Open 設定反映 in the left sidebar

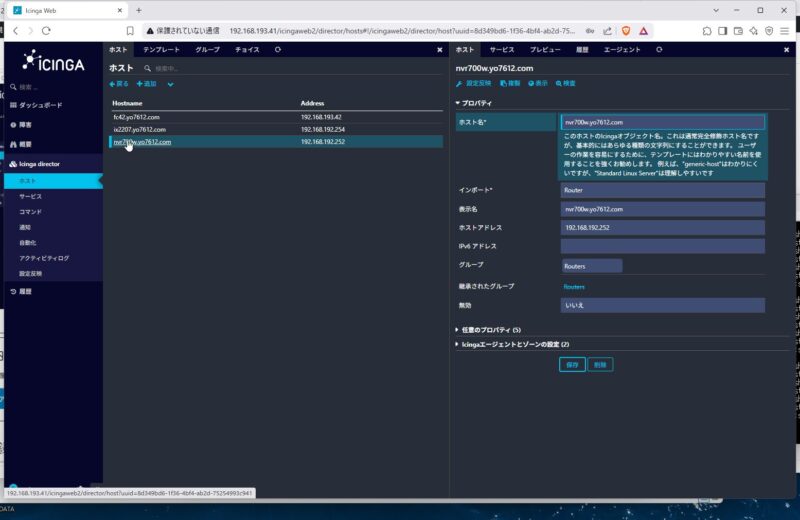point(31,274)
